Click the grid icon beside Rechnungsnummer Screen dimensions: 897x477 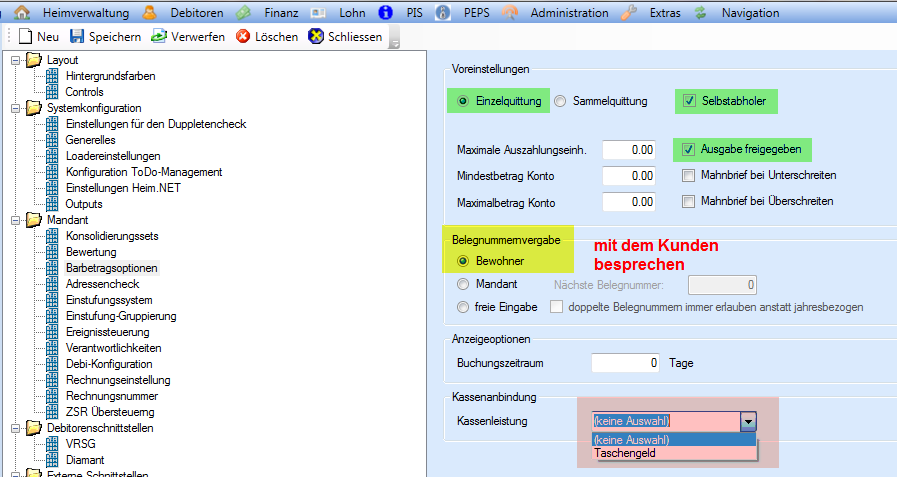52,396
